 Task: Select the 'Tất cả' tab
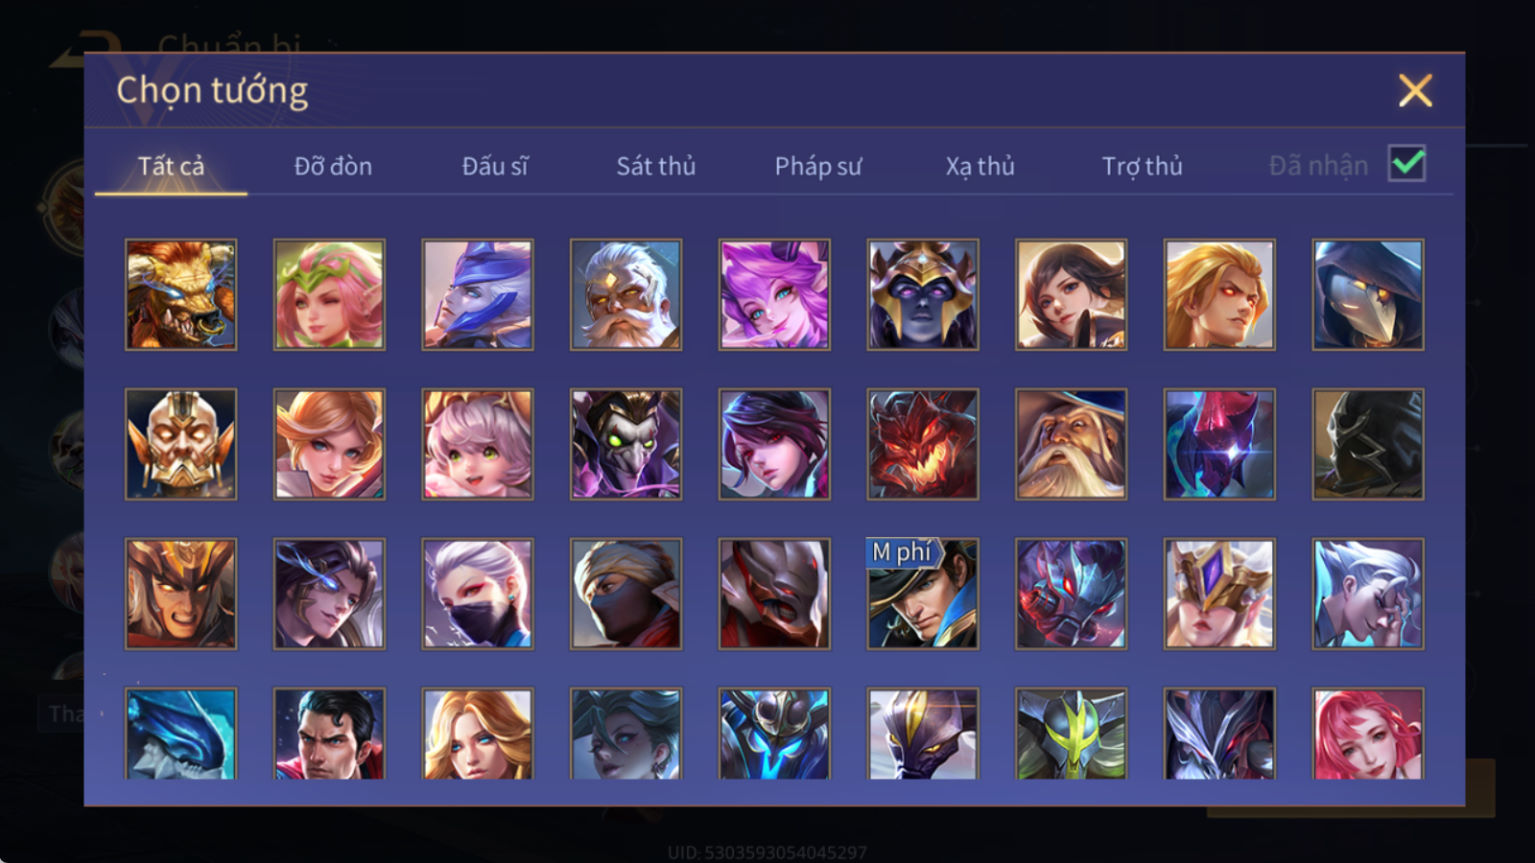click(x=171, y=166)
